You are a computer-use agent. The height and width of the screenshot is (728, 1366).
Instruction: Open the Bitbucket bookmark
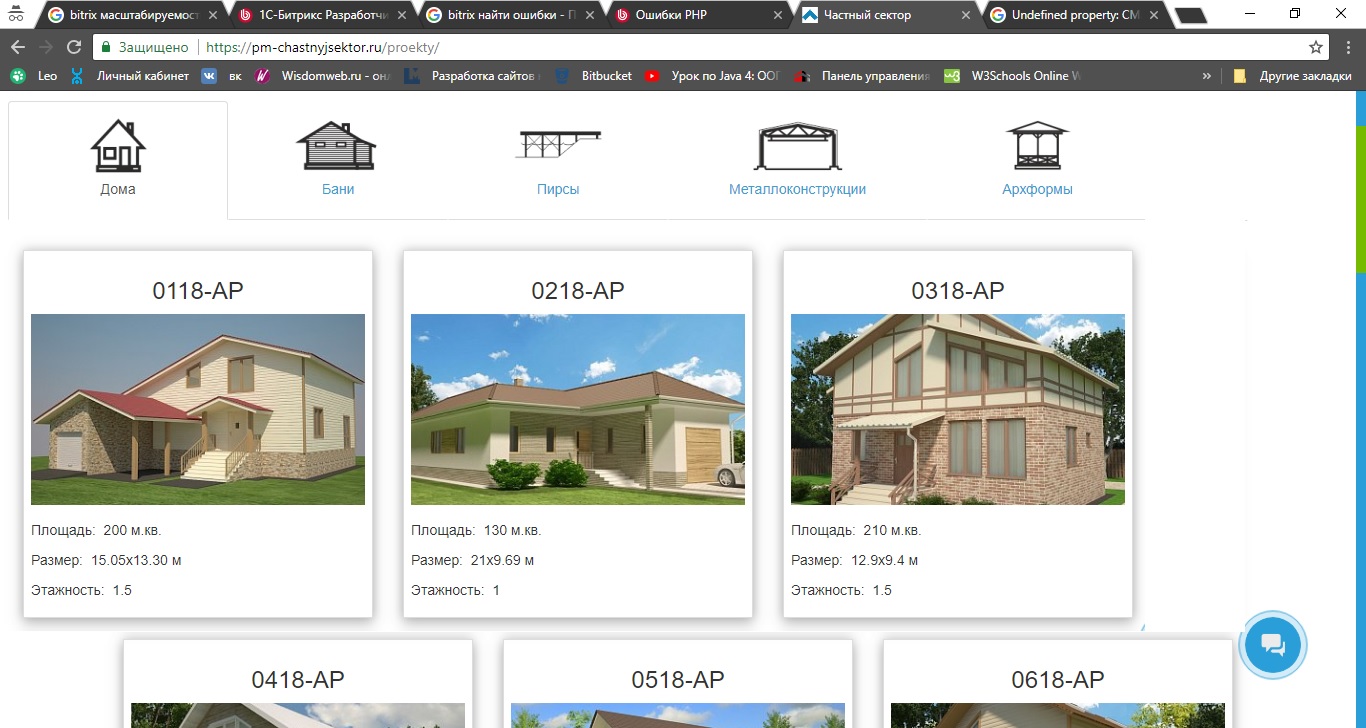click(x=594, y=76)
